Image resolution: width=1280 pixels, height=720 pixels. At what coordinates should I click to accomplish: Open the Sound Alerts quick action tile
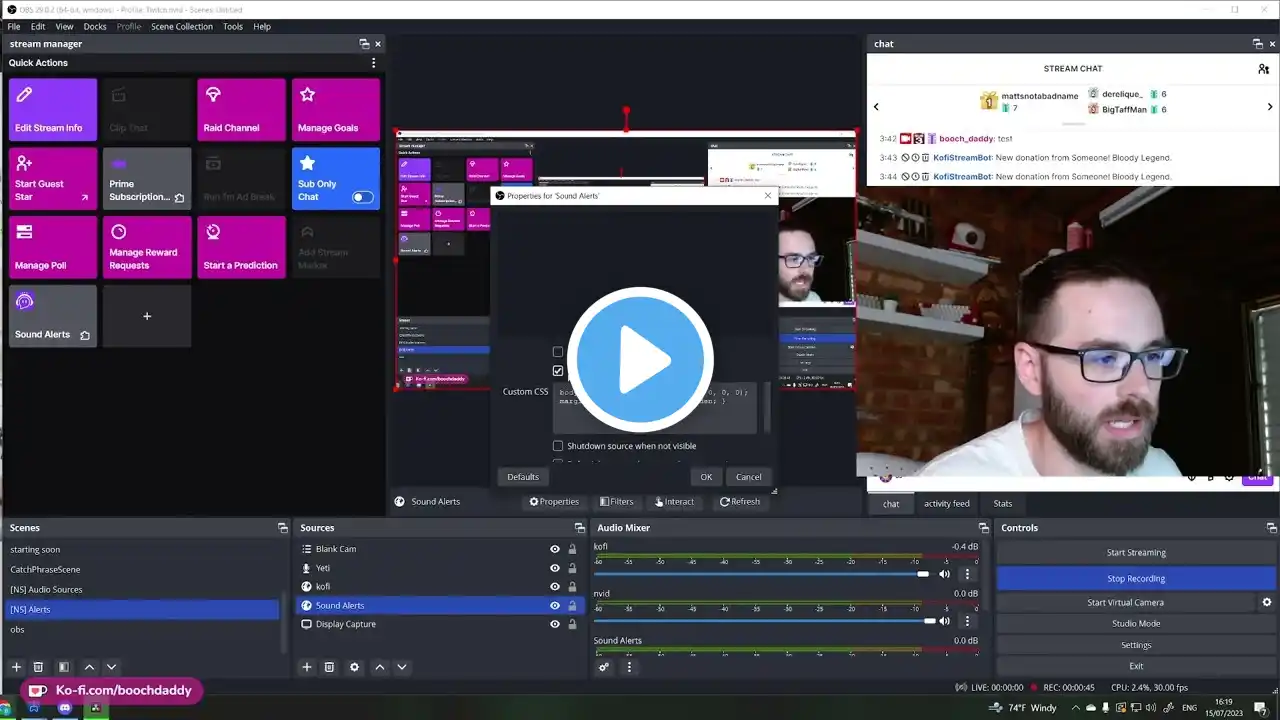click(x=53, y=316)
